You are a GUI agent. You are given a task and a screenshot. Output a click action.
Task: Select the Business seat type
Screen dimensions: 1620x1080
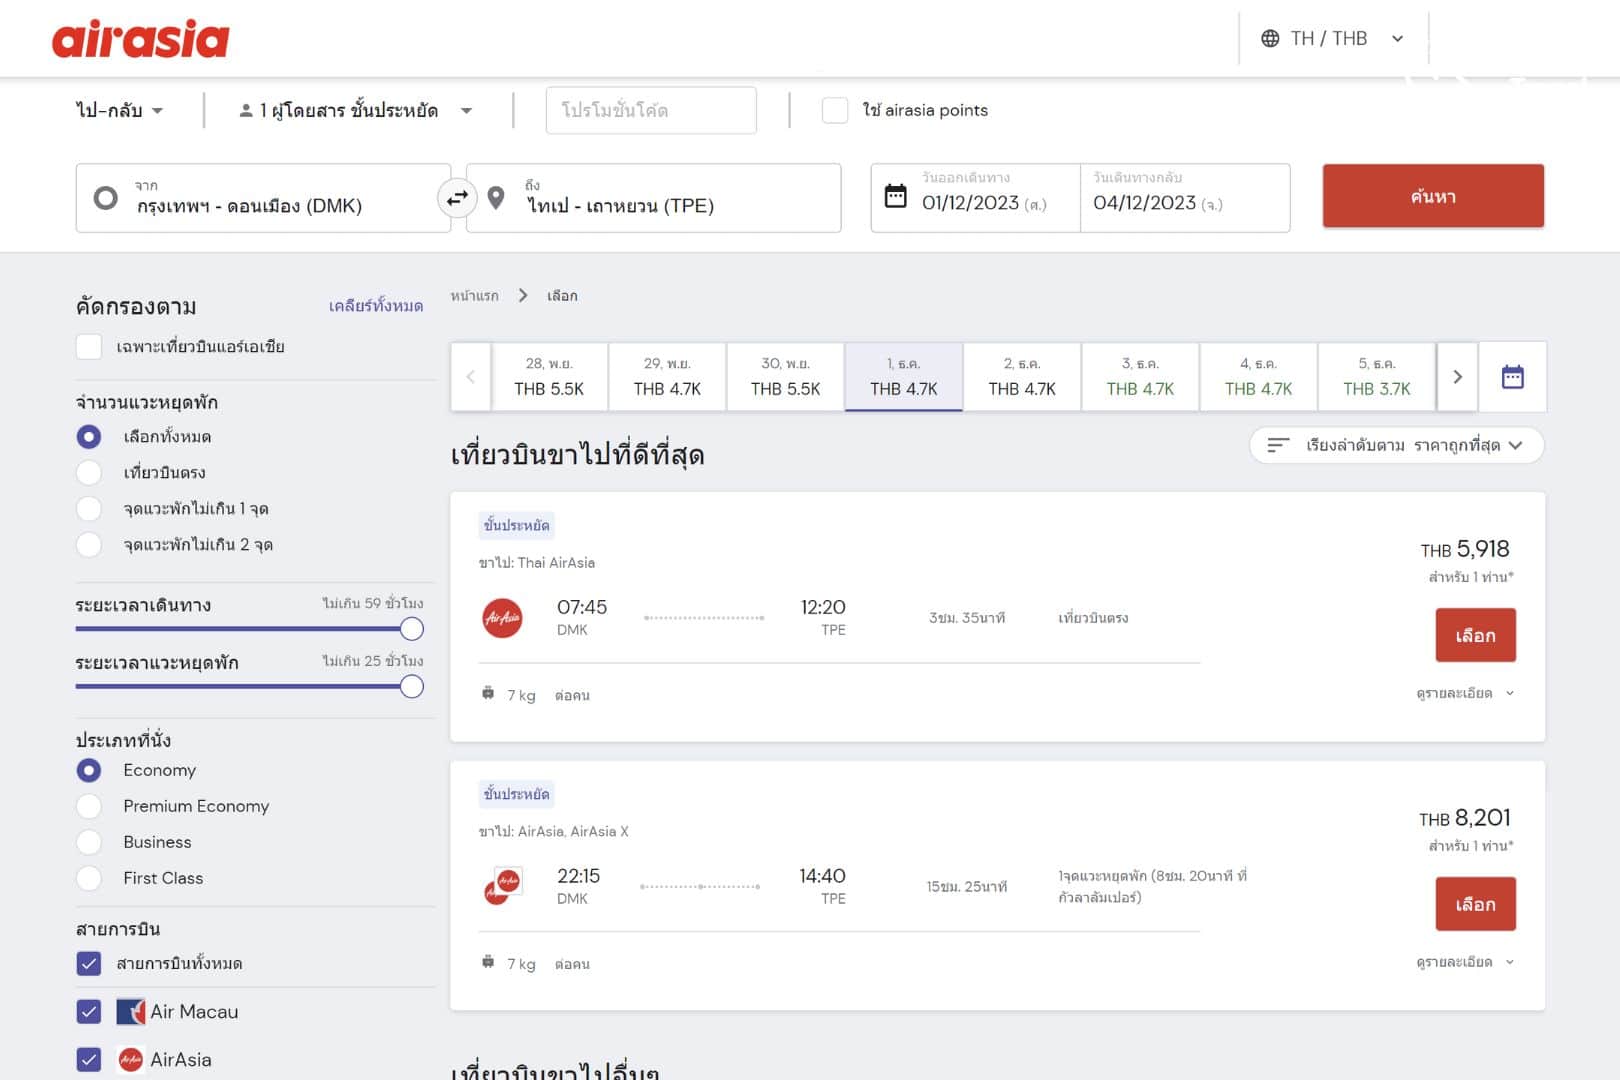coord(89,842)
